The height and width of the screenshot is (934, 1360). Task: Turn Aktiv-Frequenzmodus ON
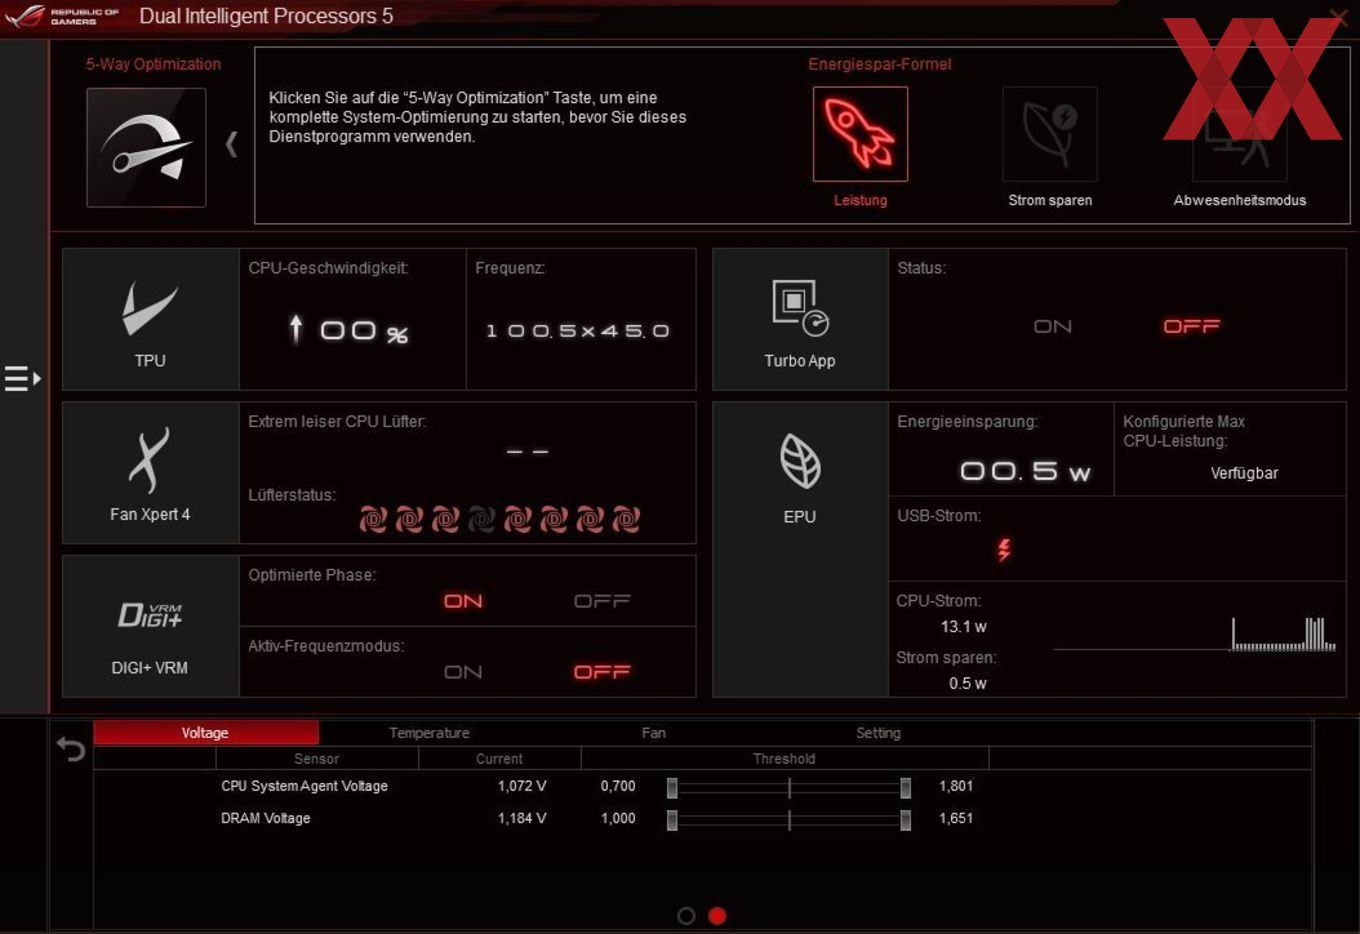(463, 672)
